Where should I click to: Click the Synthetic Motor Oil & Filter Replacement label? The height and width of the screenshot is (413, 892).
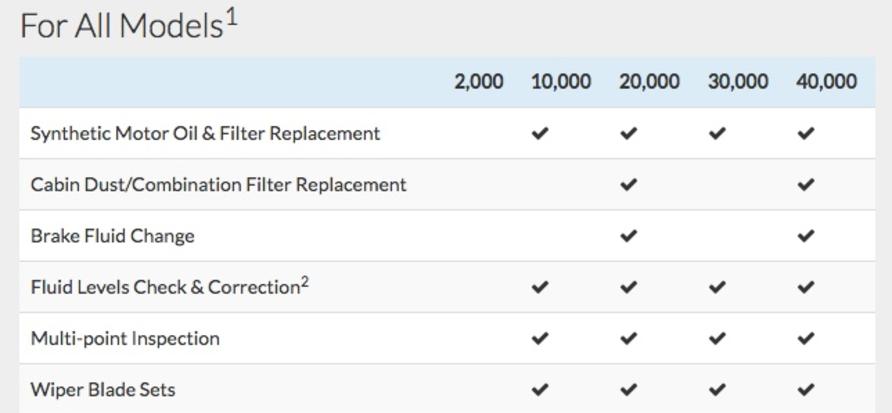pyautogui.click(x=205, y=133)
